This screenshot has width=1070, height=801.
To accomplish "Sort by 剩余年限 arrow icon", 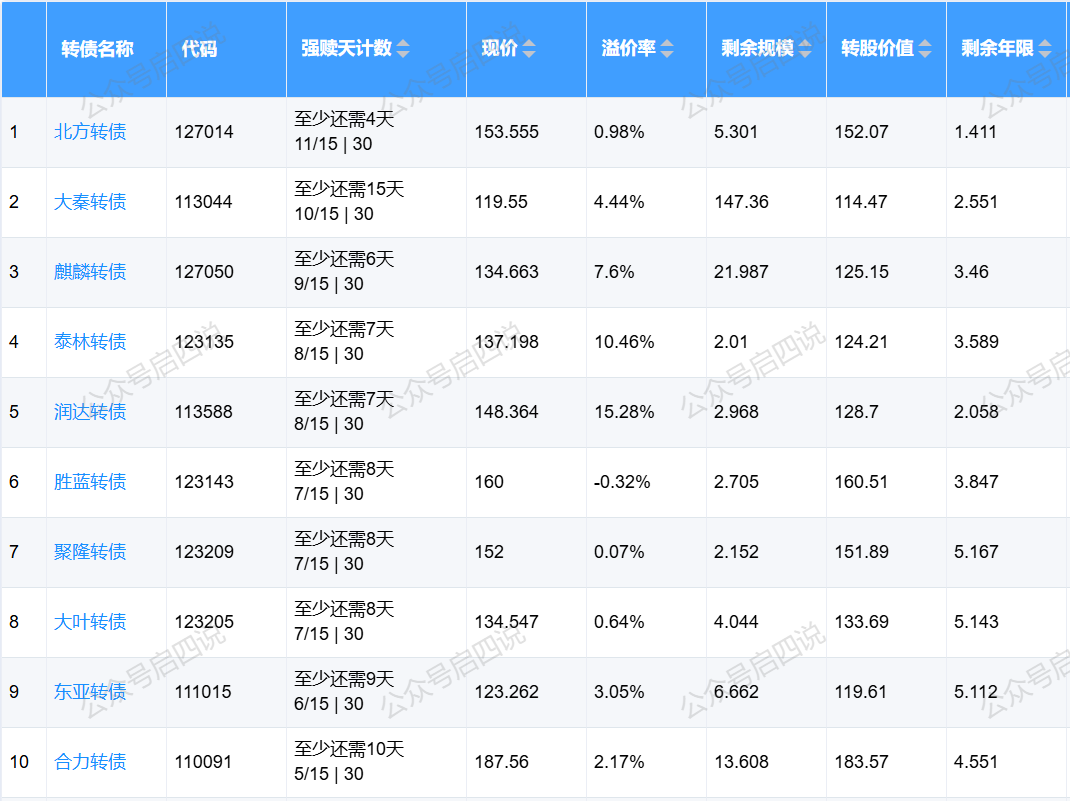I will [x=1045, y=49].
